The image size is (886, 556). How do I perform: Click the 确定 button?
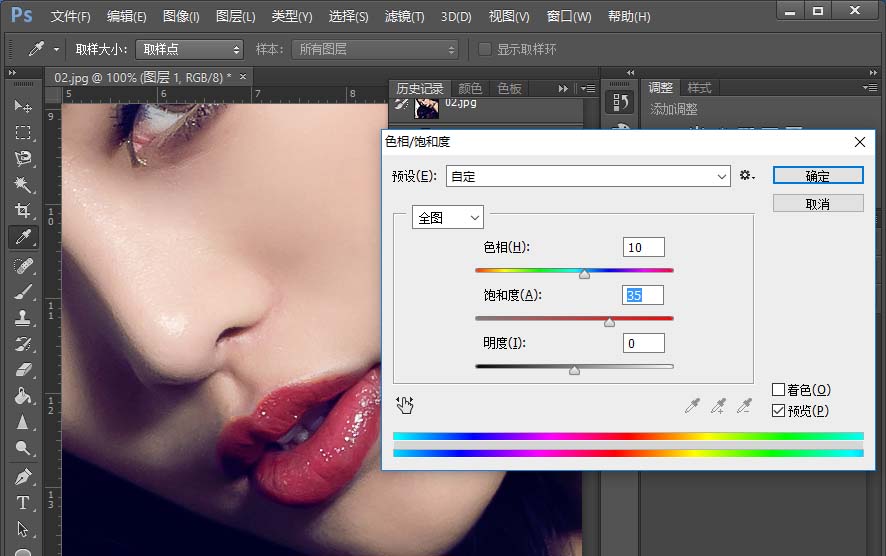(x=817, y=175)
